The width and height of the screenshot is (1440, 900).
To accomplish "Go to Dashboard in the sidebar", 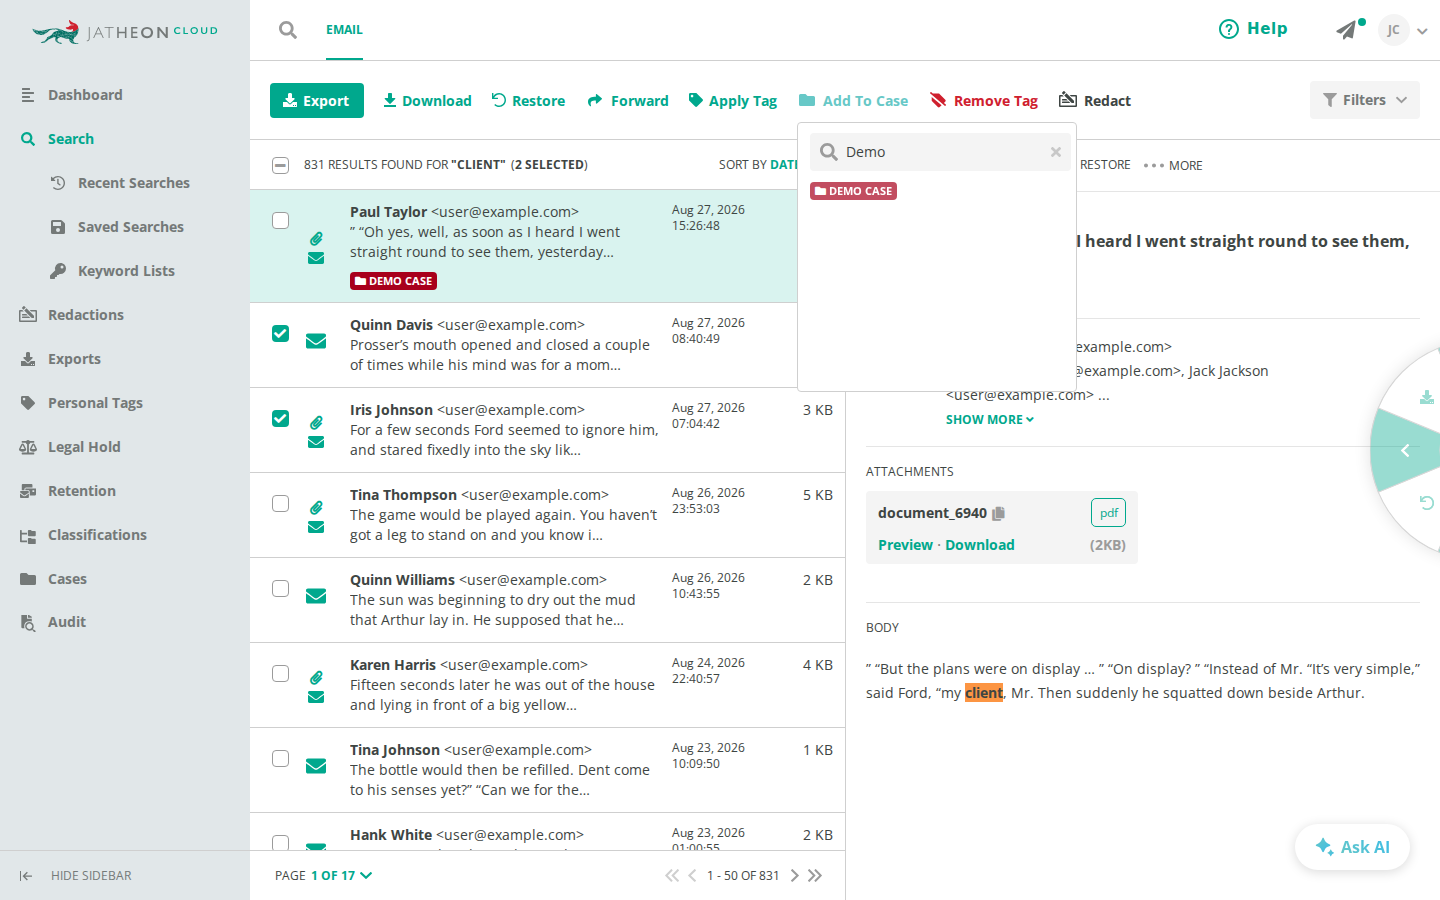I will pos(85,95).
